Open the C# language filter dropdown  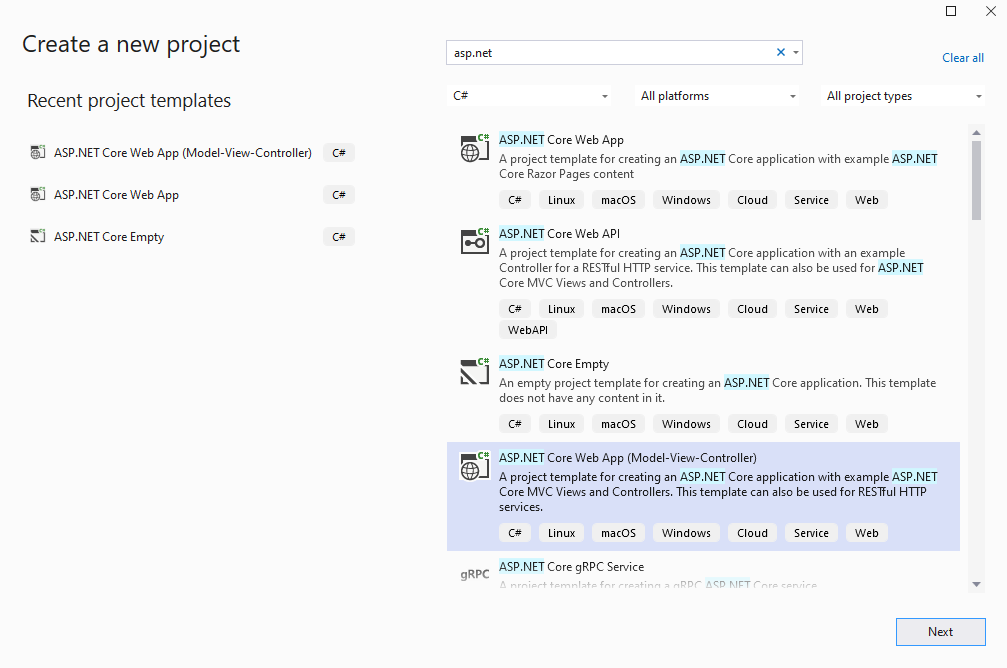[x=529, y=95]
